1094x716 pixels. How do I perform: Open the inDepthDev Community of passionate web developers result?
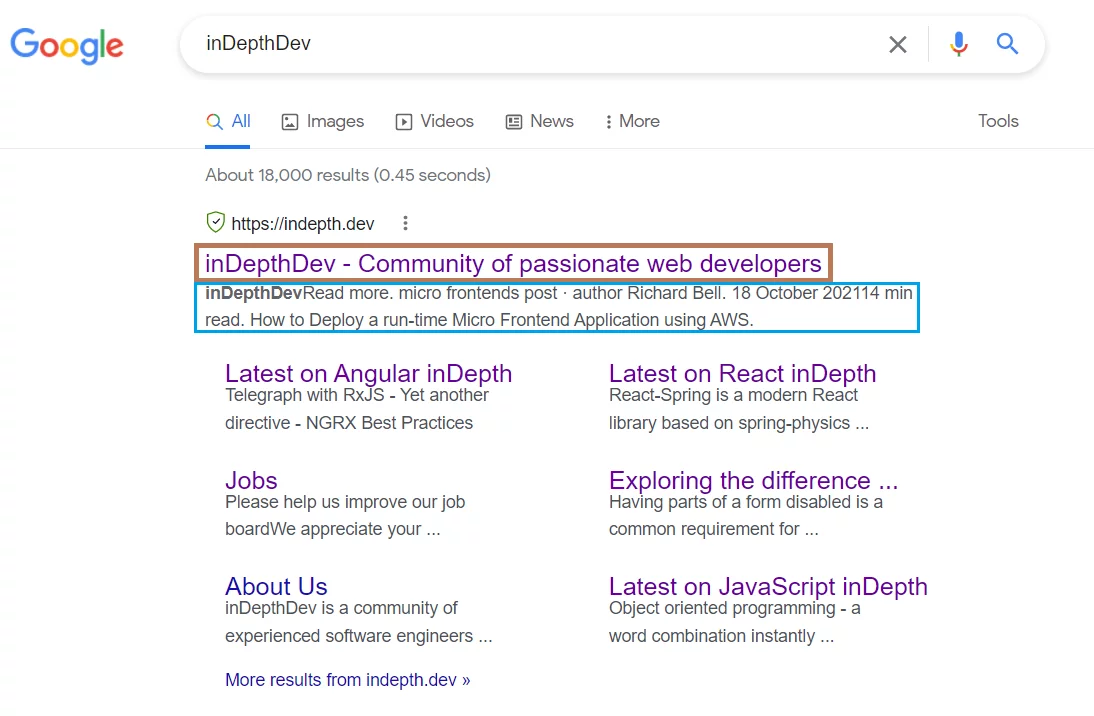513,263
